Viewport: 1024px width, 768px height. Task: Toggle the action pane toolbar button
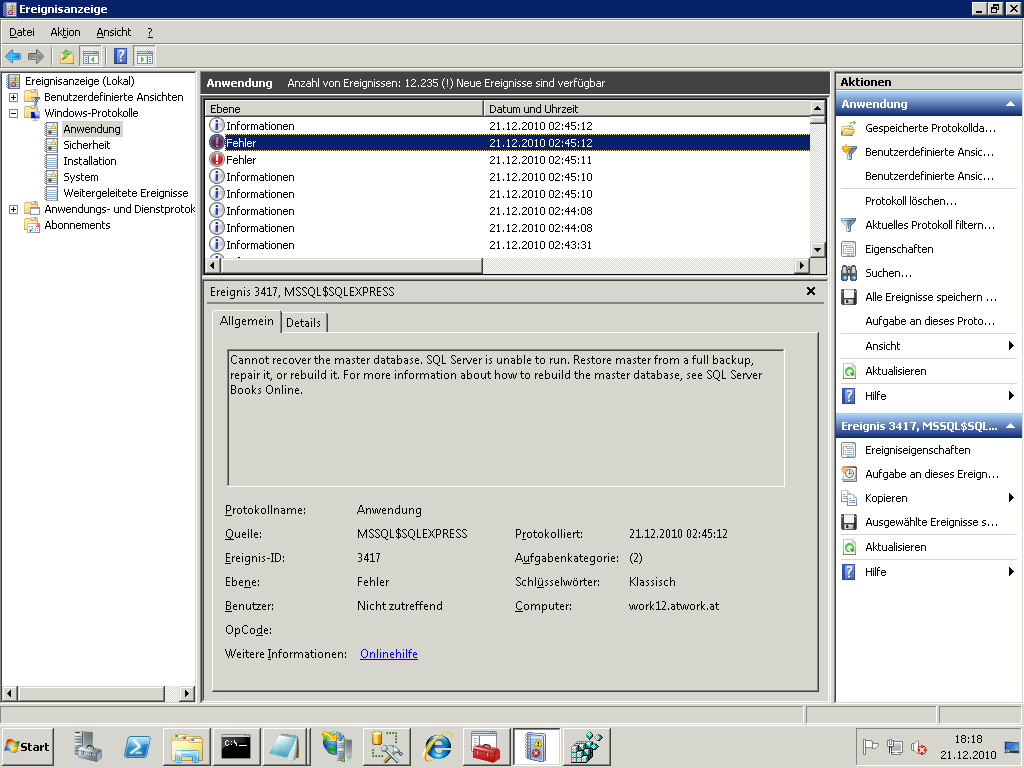pos(145,56)
